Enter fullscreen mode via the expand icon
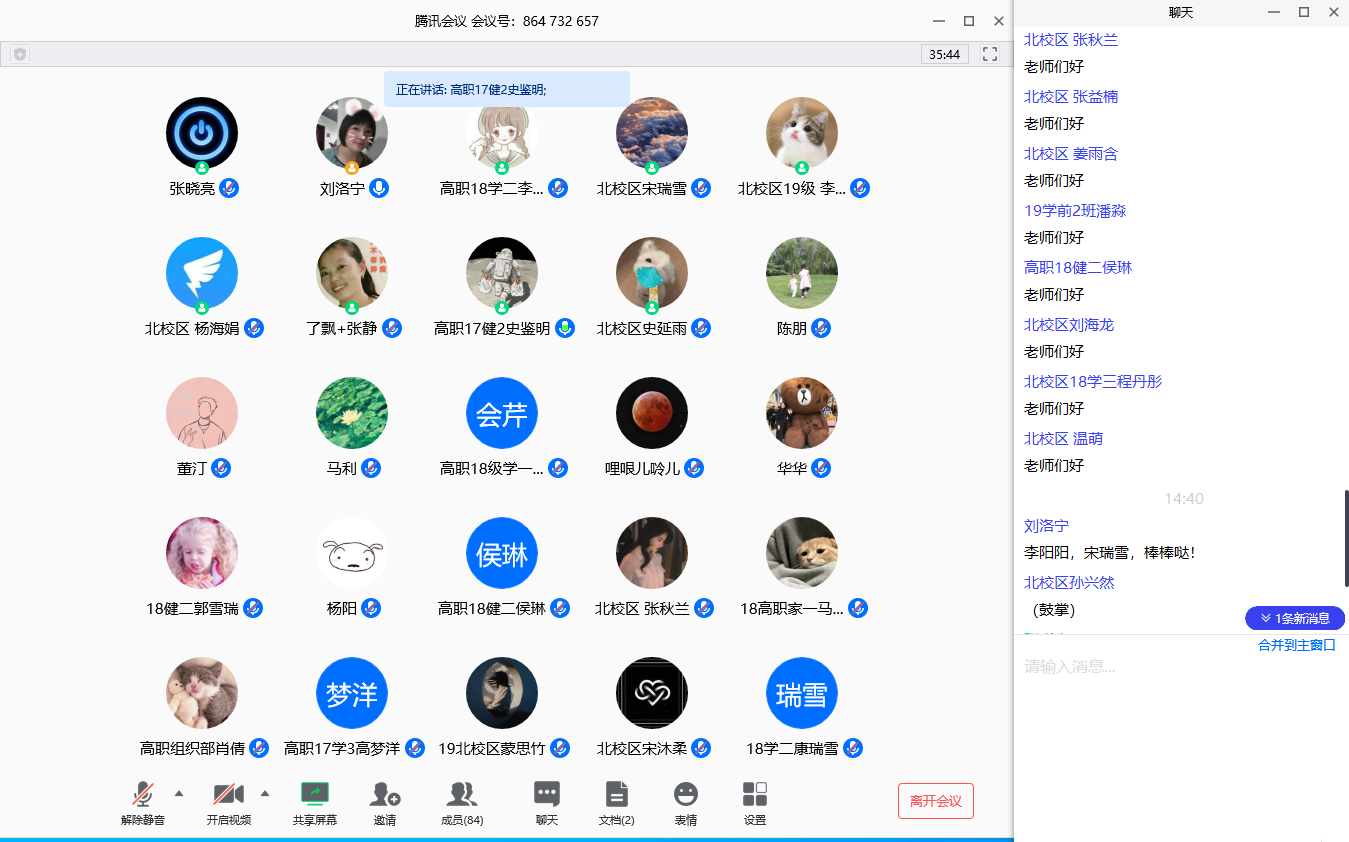Viewport: 1349px width, 842px height. pos(989,54)
